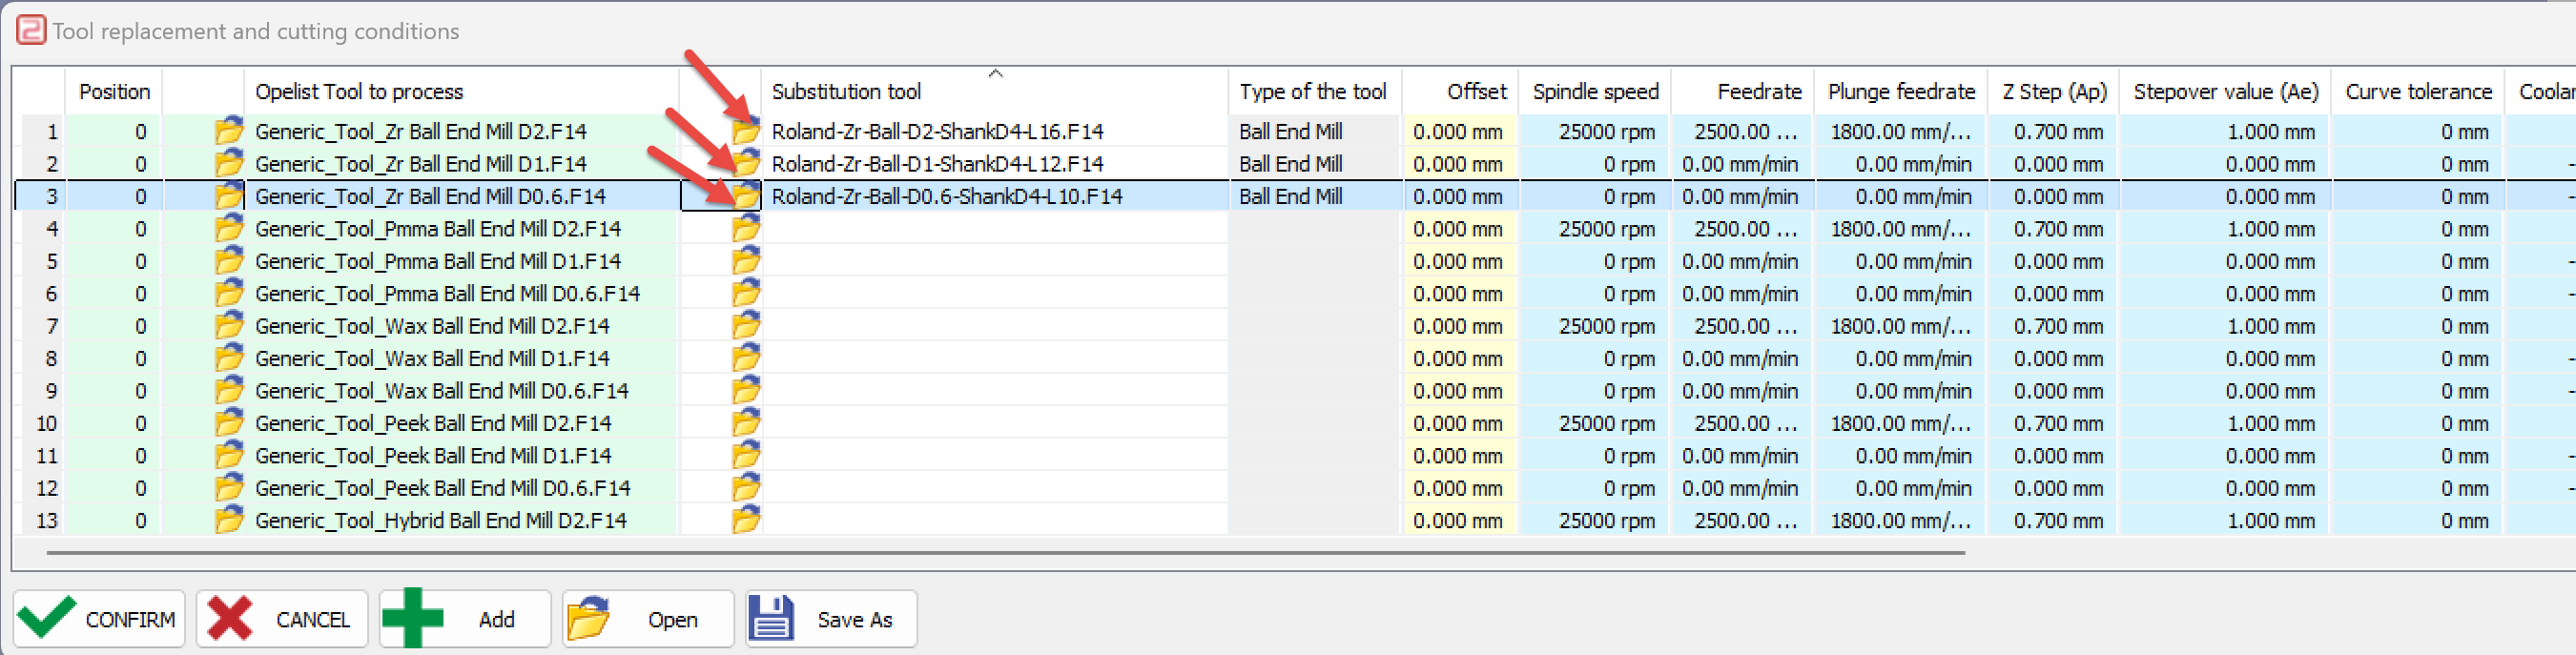Image resolution: width=2576 pixels, height=655 pixels.
Task: Click the horizontal scrollbar under the table
Action: coord(1005,552)
